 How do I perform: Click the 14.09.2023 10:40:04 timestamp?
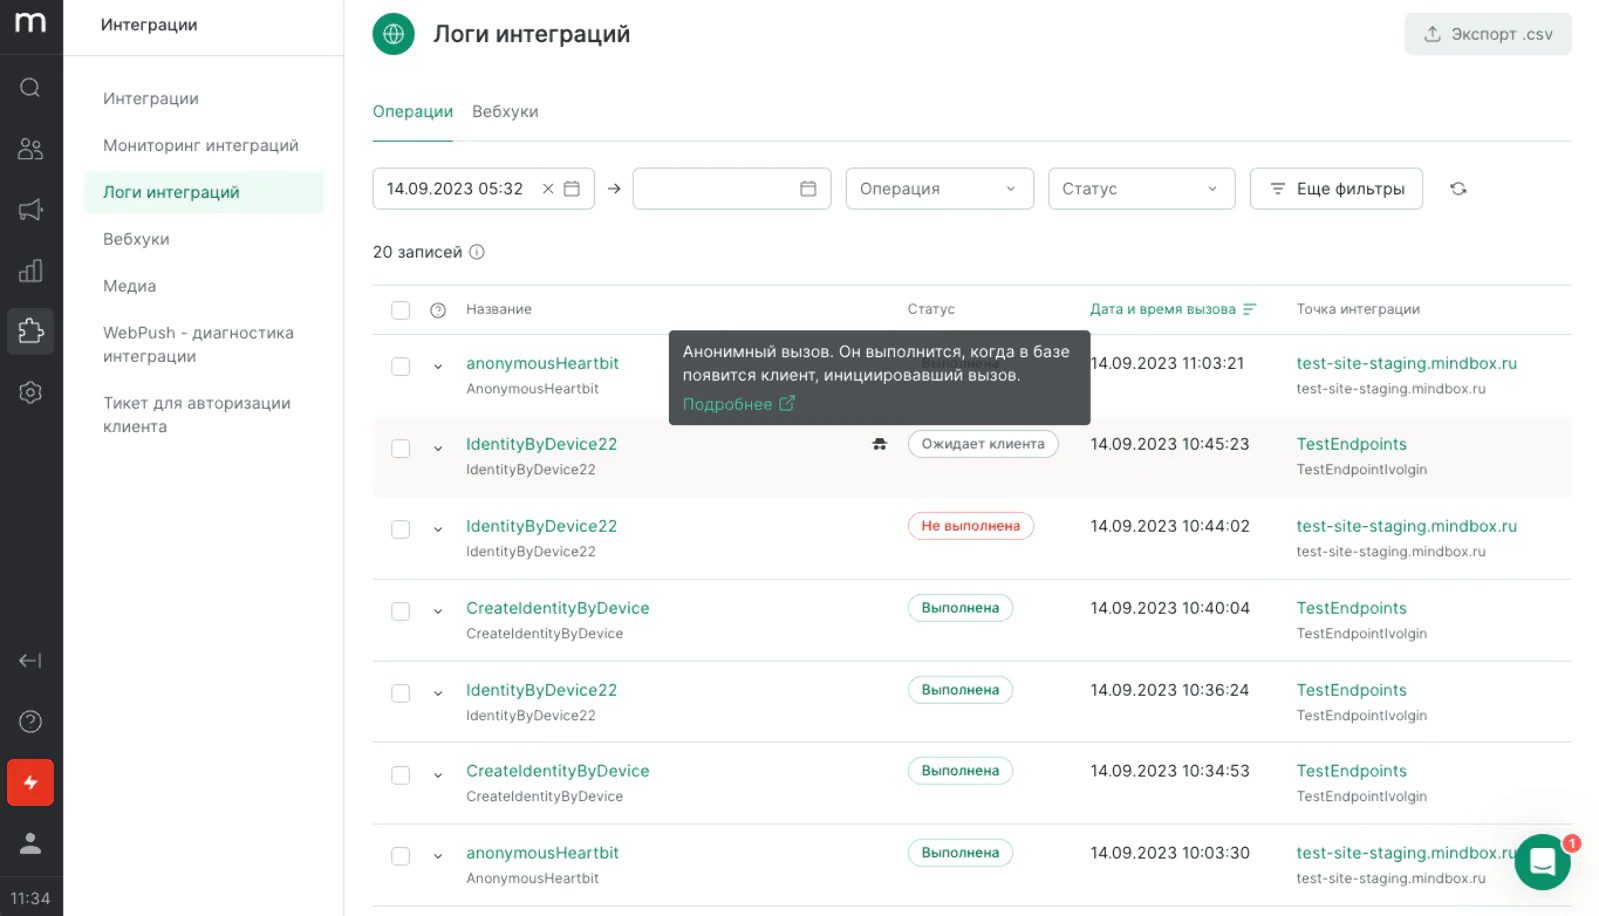1170,608
